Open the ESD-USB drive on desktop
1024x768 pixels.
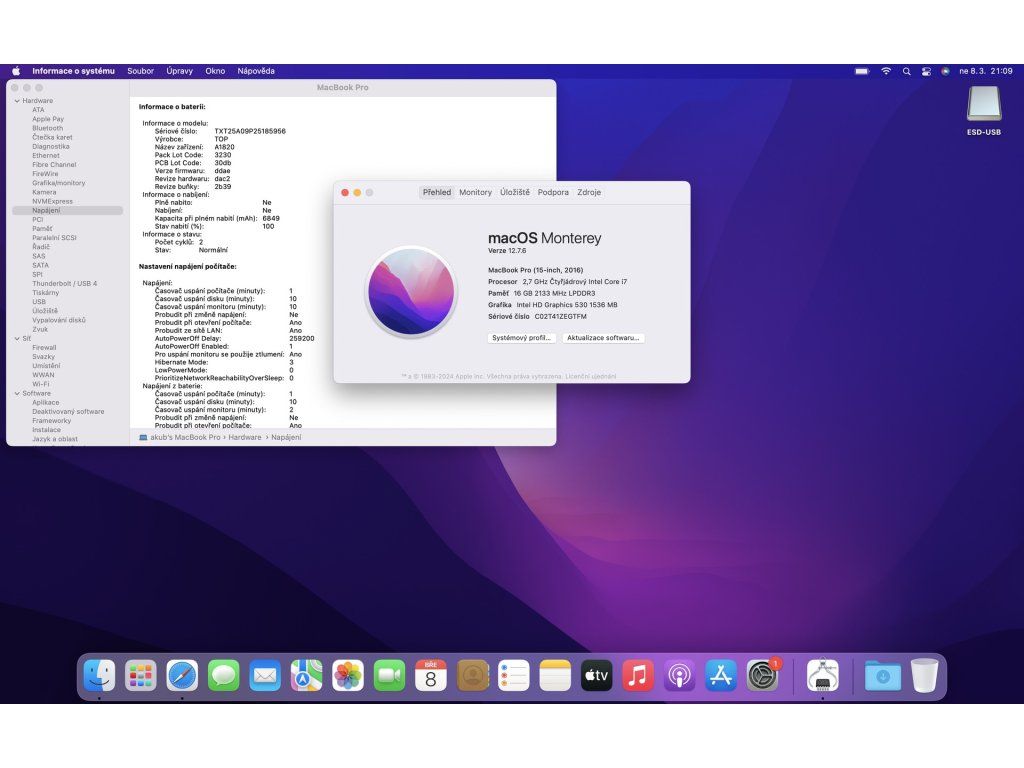983,106
